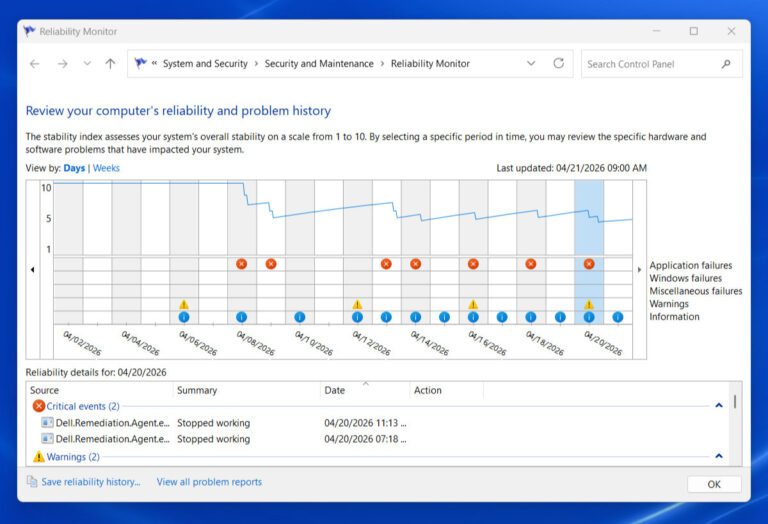This screenshot has height=524, width=768.
Task: Collapse the Critical events group chevron
Action: [x=719, y=405]
